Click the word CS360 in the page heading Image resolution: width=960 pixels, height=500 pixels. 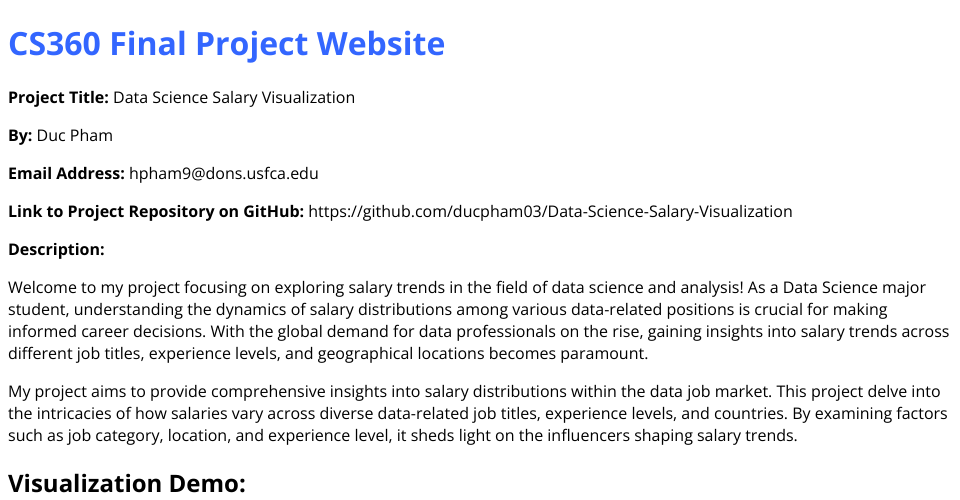(54, 44)
